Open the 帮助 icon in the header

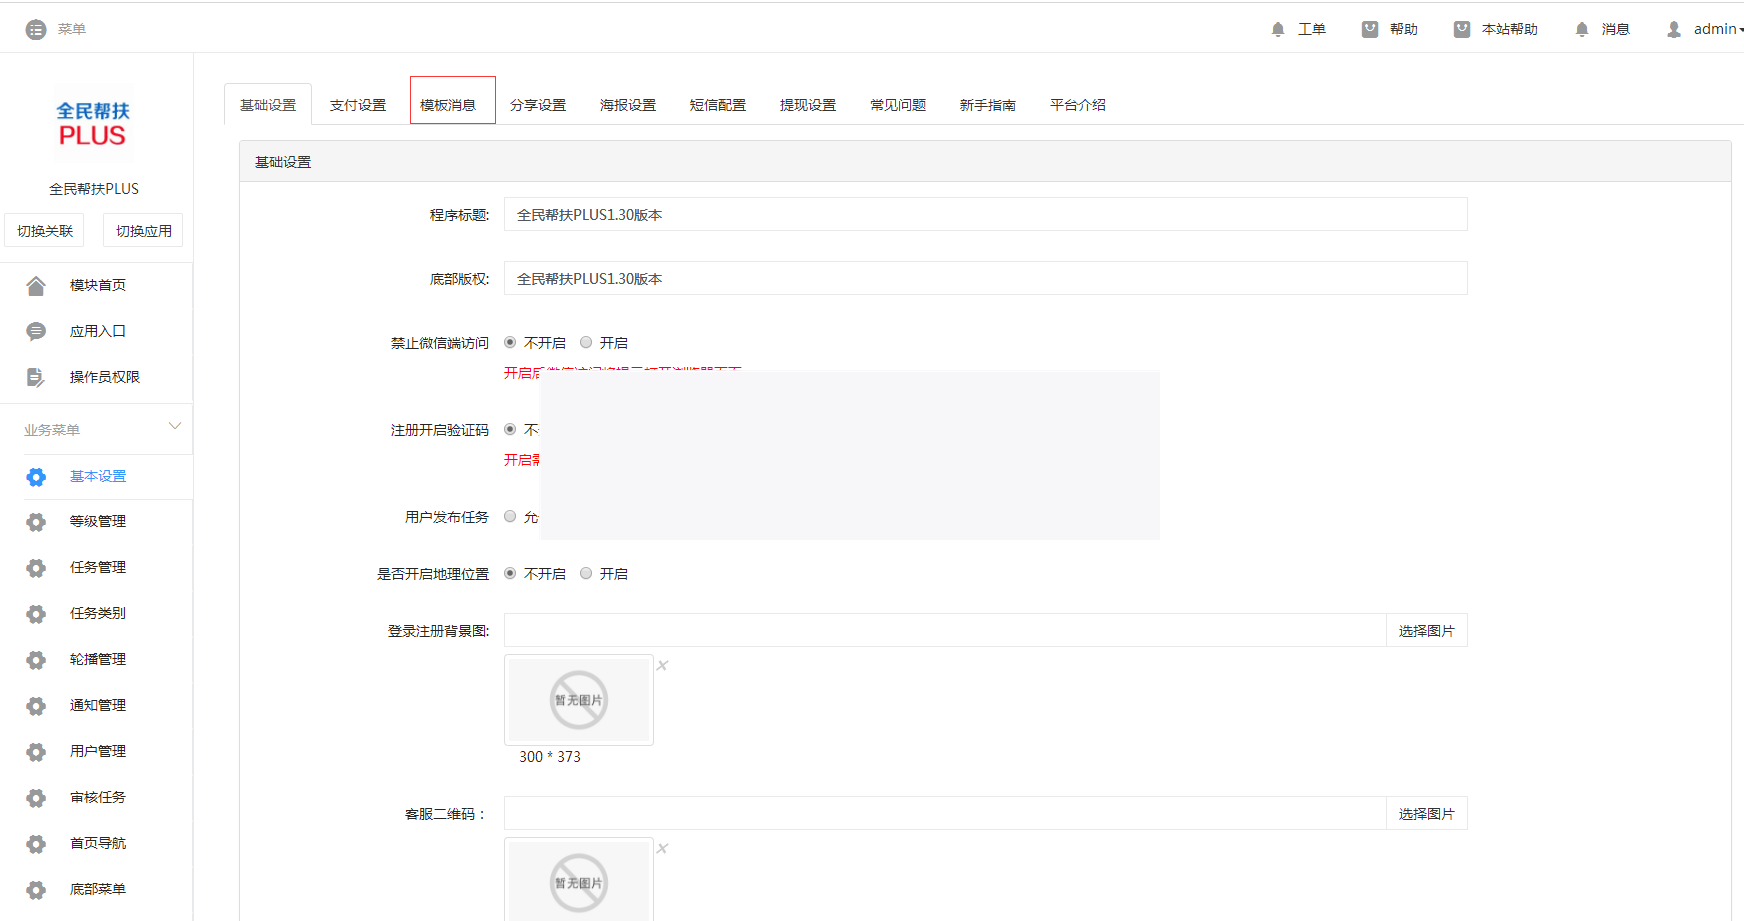pyautogui.click(x=1369, y=28)
